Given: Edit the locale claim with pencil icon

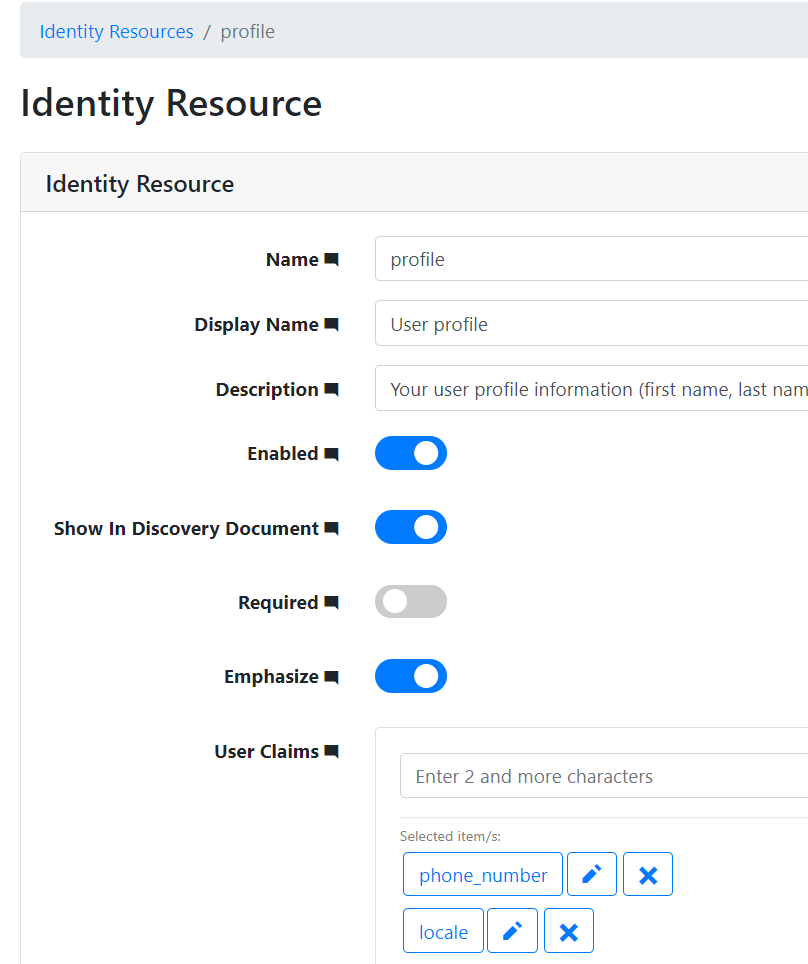Looking at the screenshot, I should [x=512, y=930].
